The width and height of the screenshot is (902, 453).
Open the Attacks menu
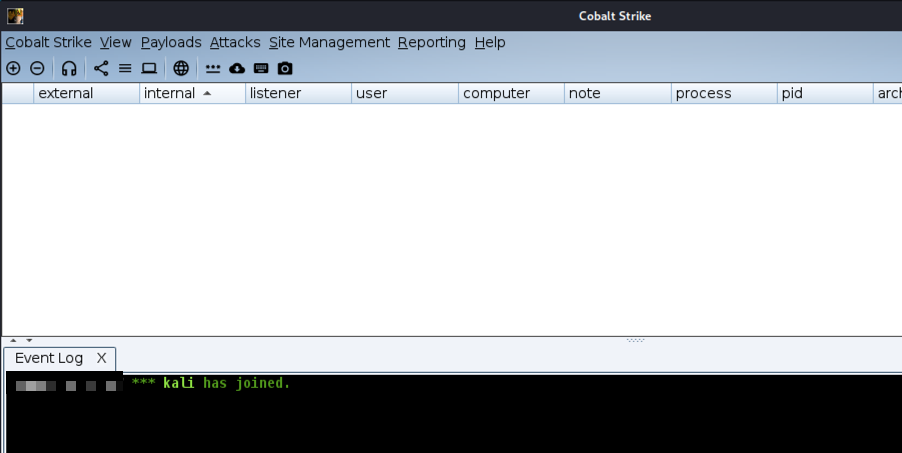235,43
